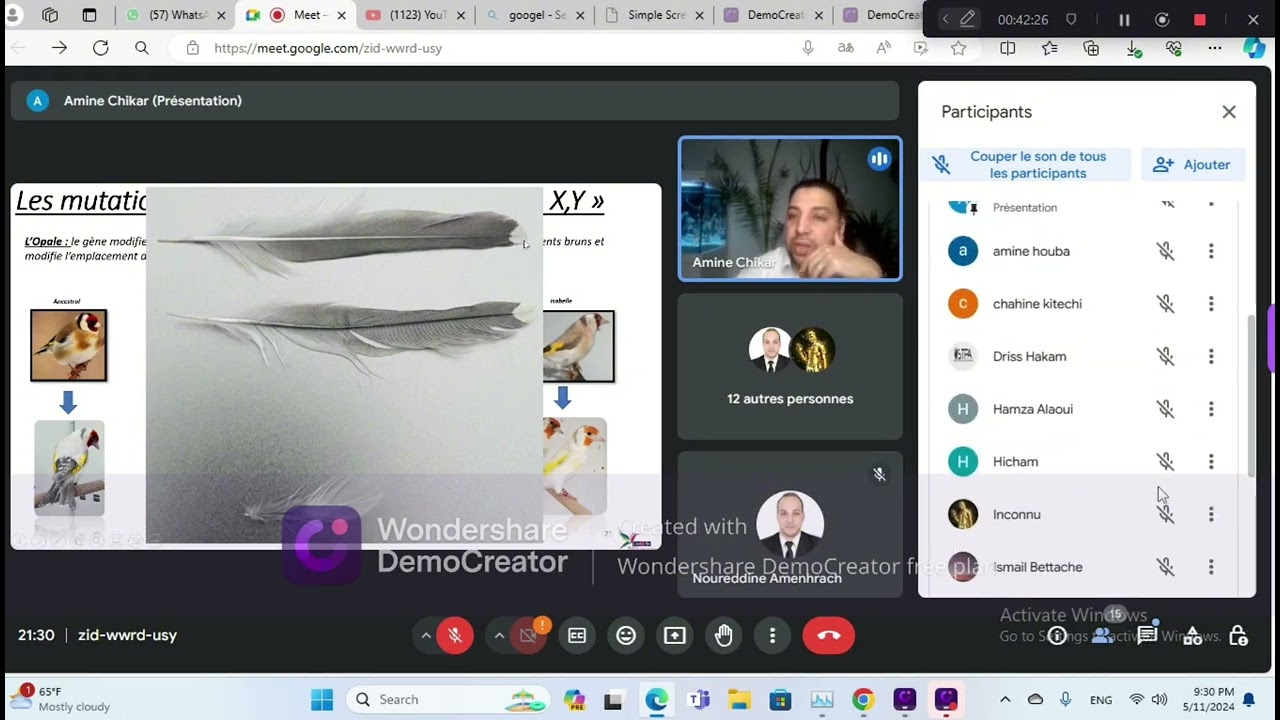Switch to the first DemoCreator tab
This screenshot has height=720, width=1280.
point(775,15)
